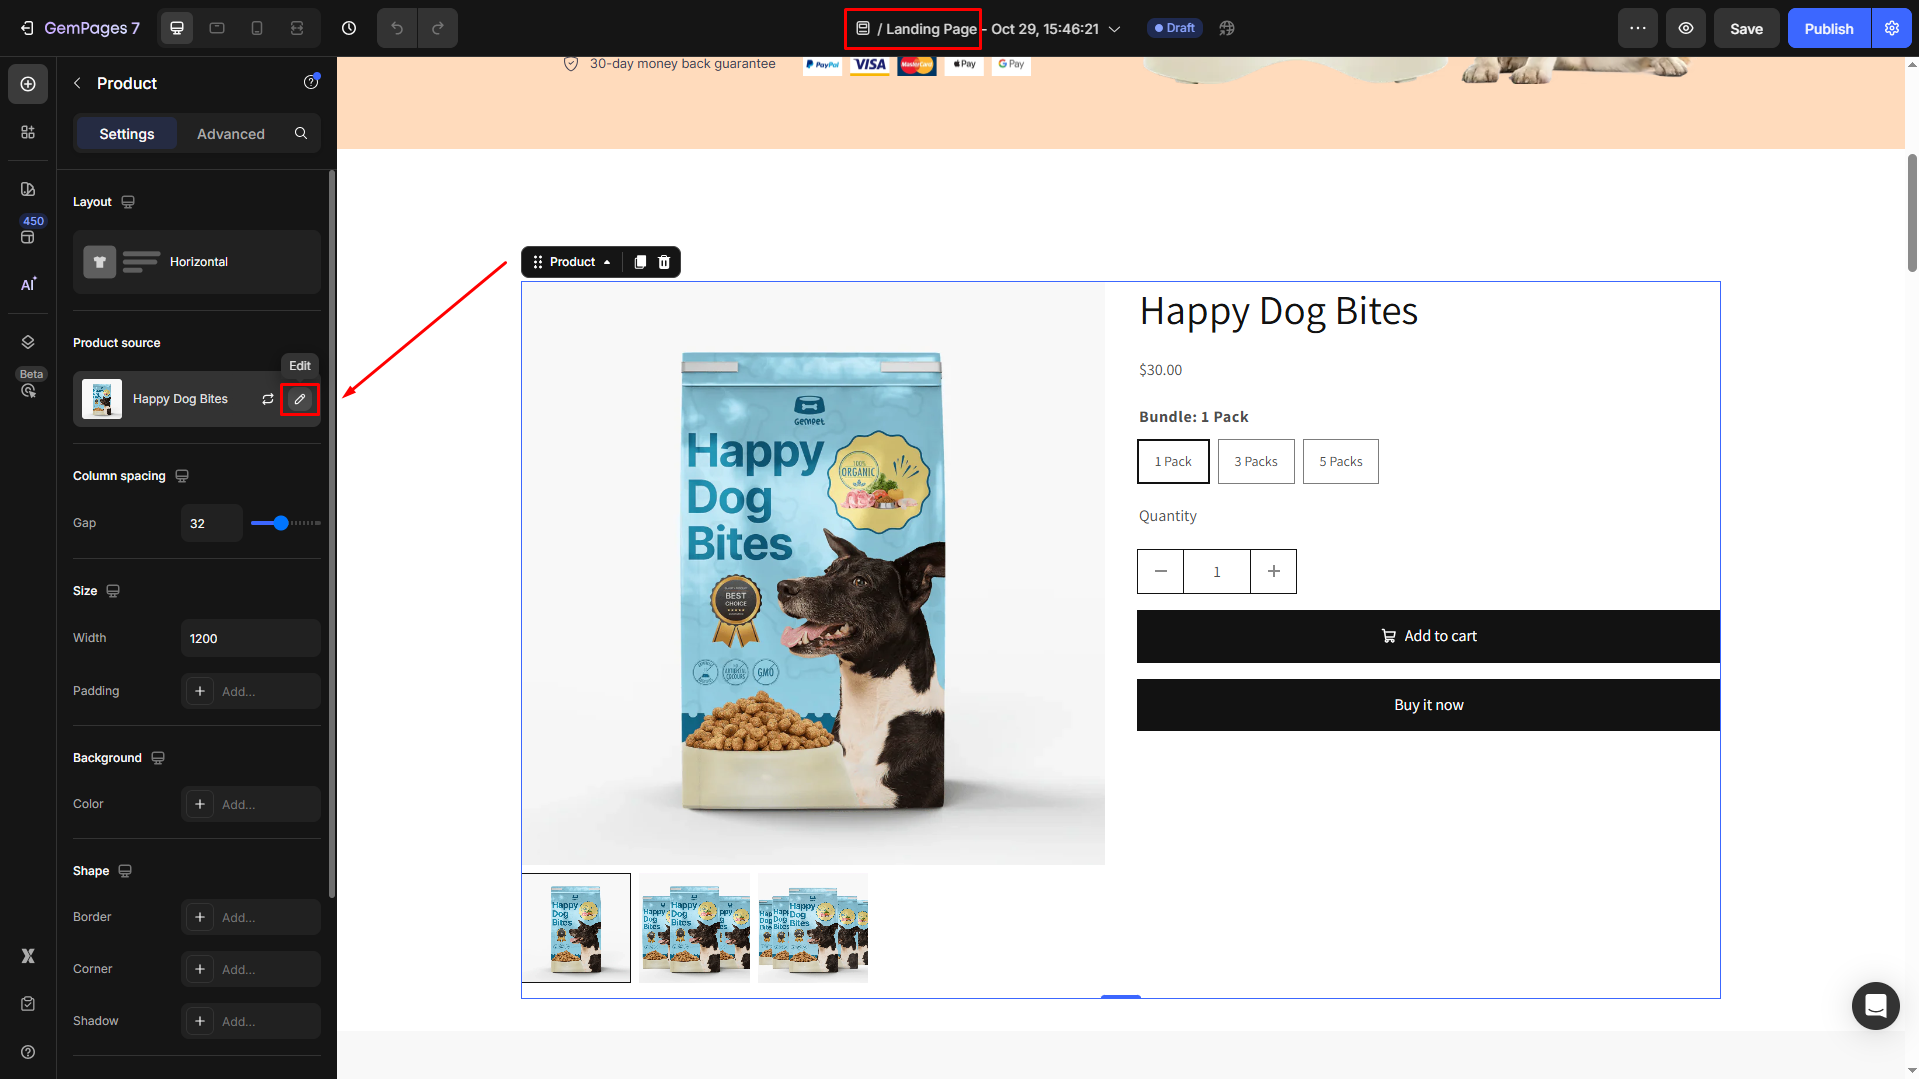Open the AI assistant in left sidebar

28,284
